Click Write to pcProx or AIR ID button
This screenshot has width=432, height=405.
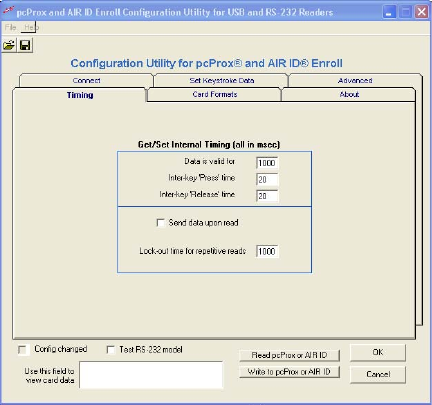tap(289, 372)
